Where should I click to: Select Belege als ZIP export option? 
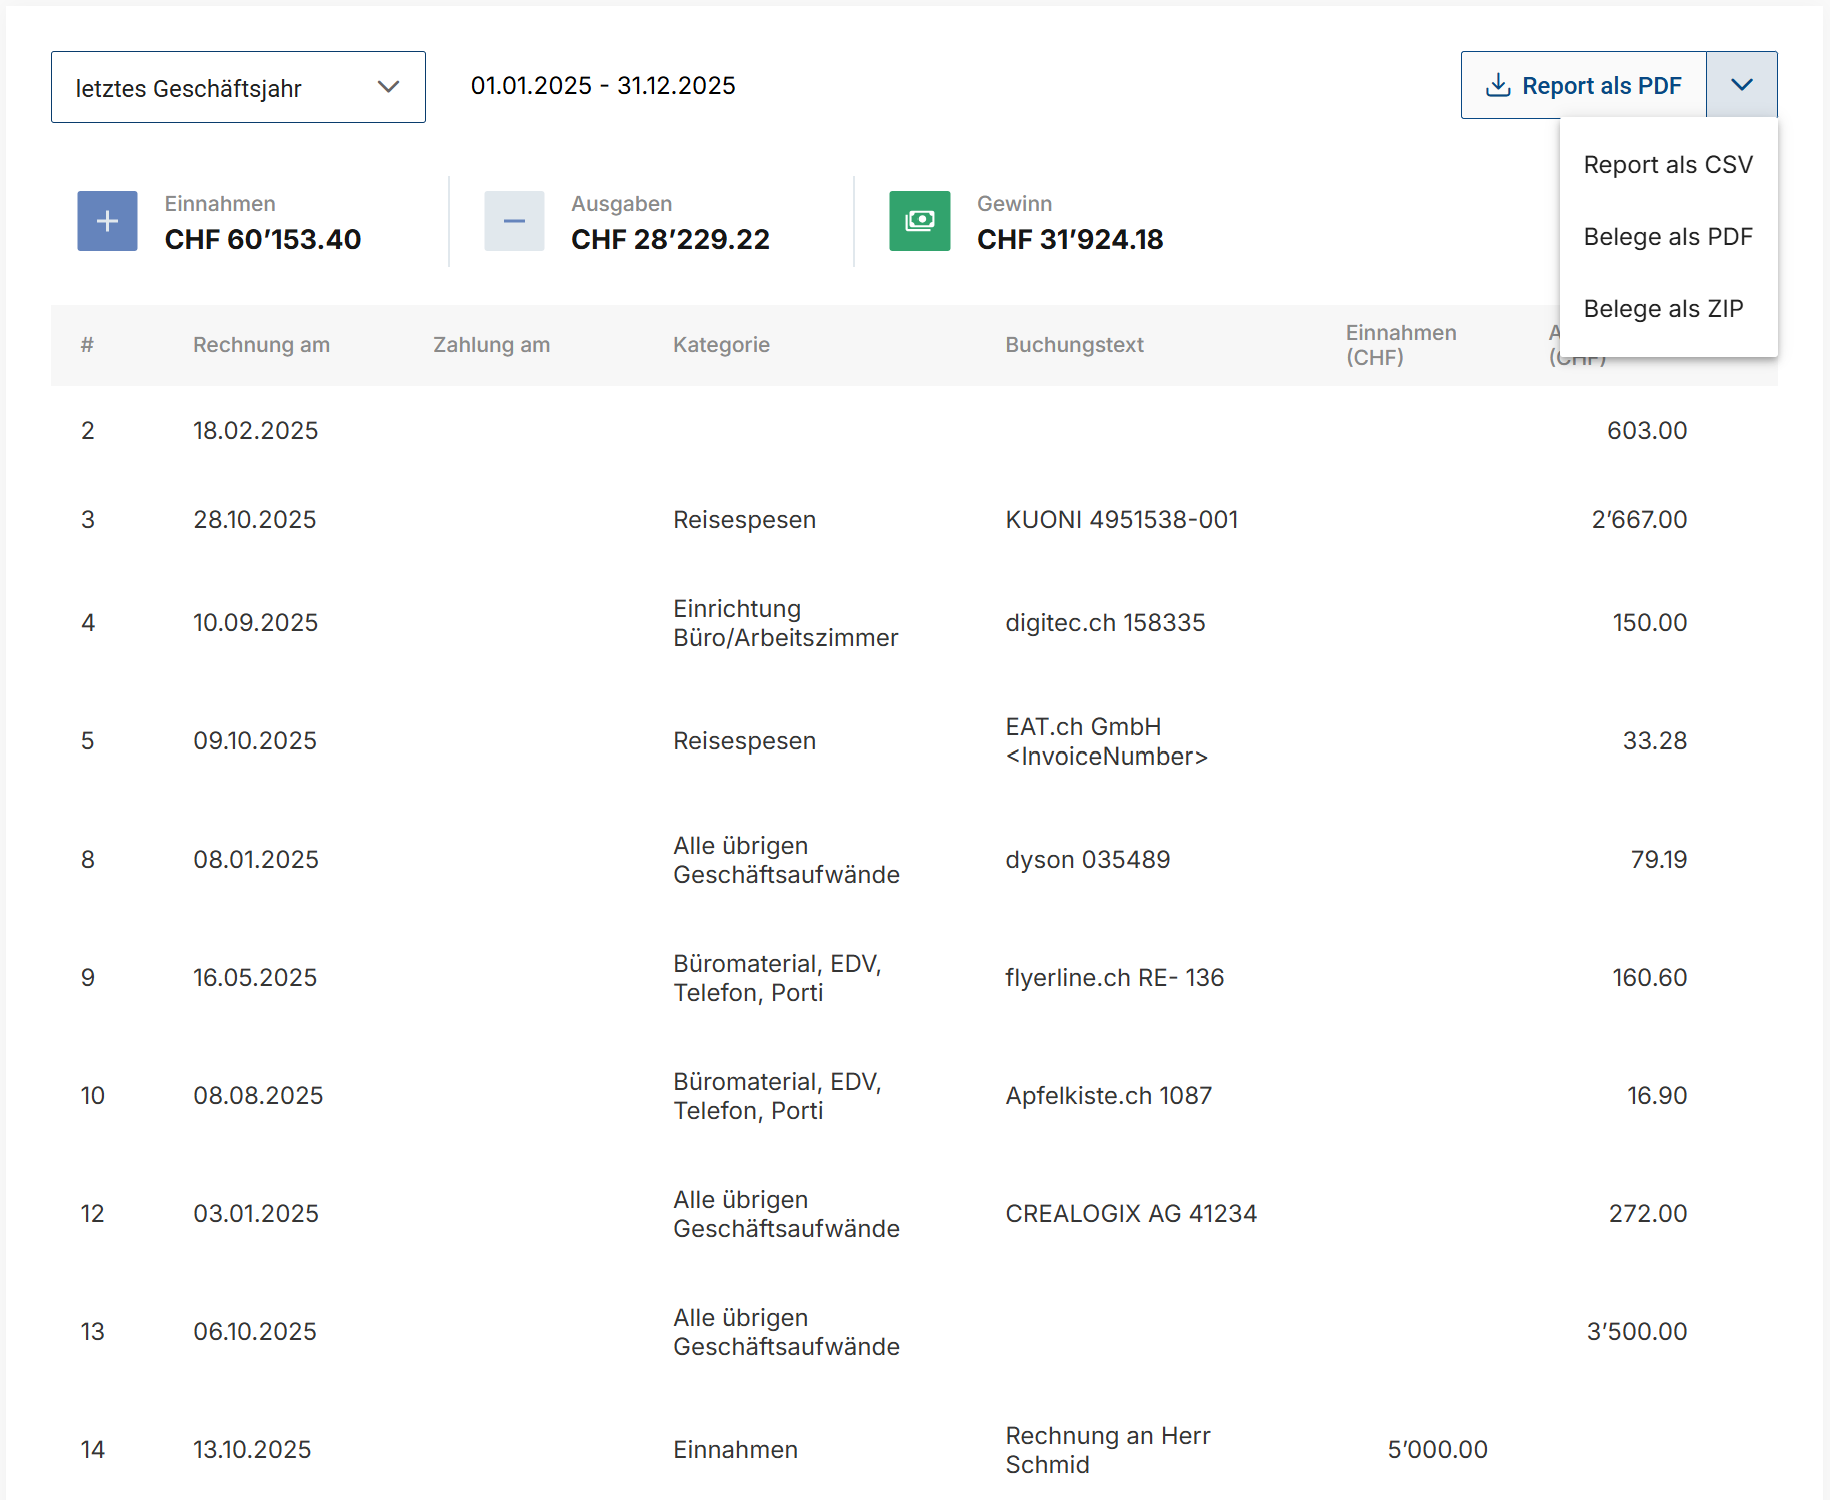coord(1663,309)
